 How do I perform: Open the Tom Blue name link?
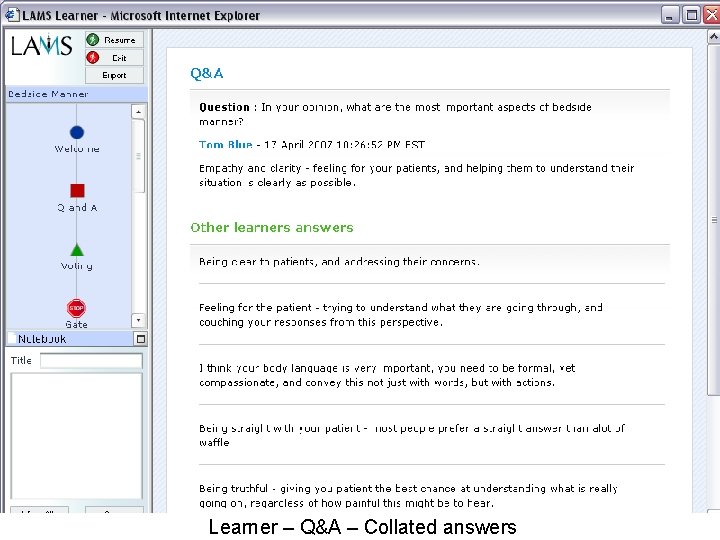point(225,145)
